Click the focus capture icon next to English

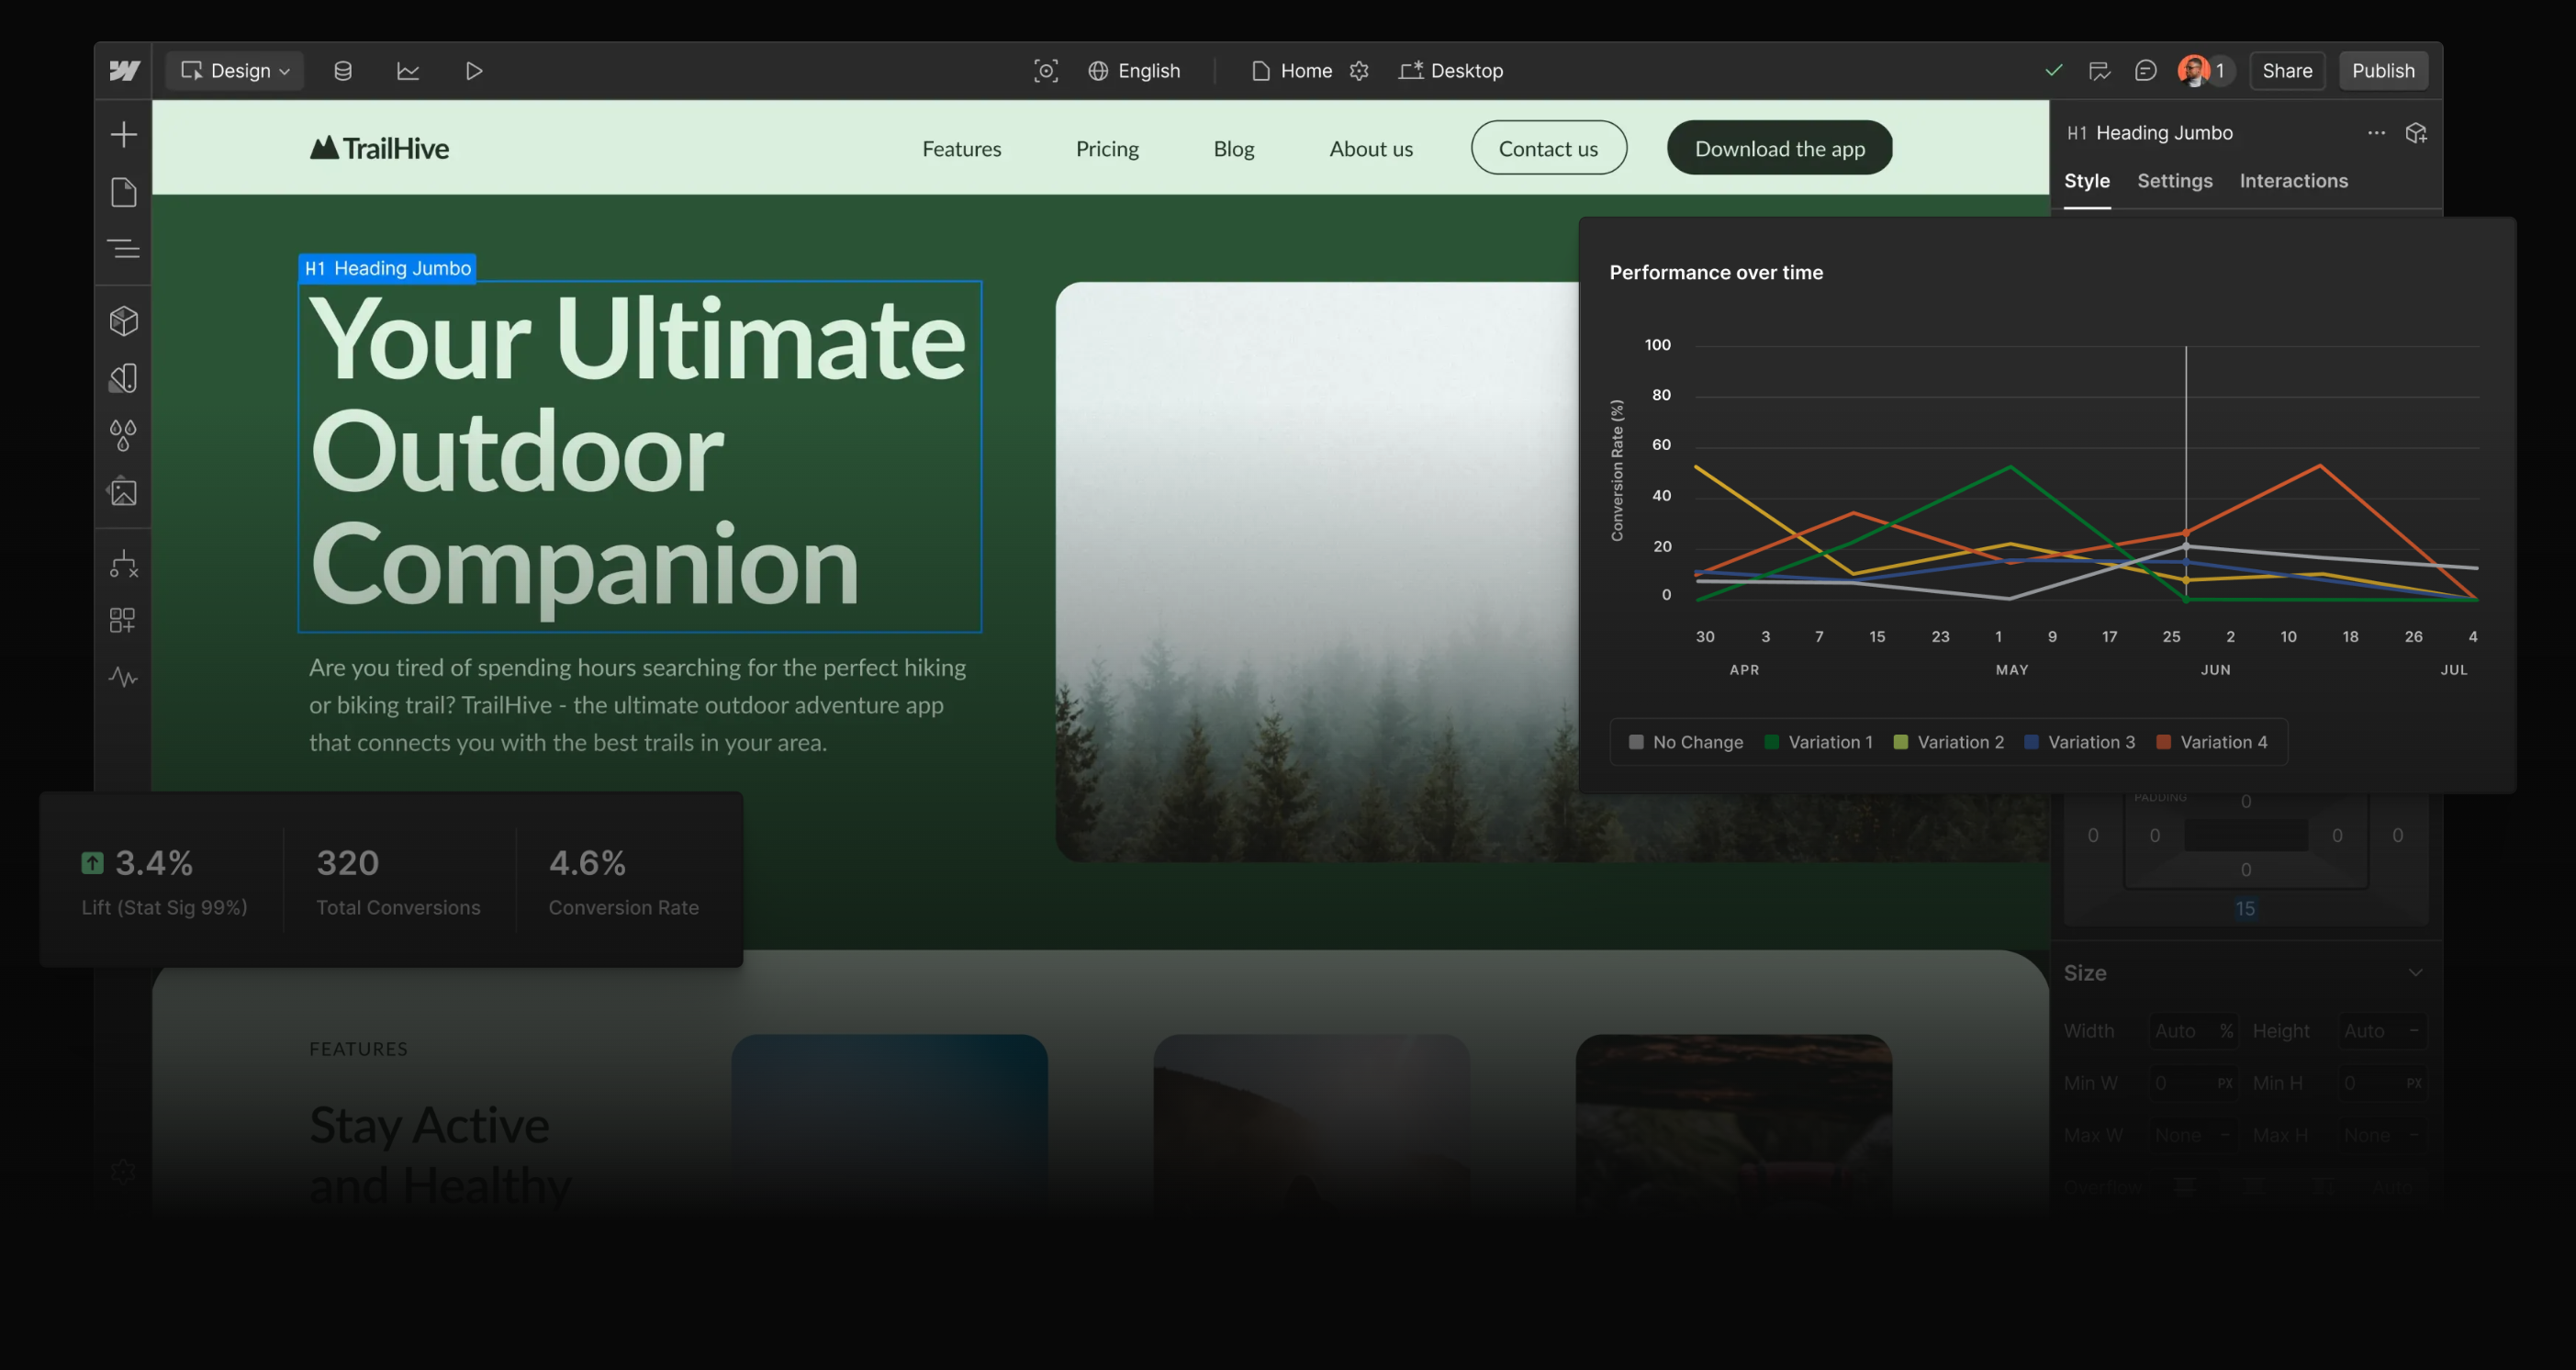(x=1046, y=71)
